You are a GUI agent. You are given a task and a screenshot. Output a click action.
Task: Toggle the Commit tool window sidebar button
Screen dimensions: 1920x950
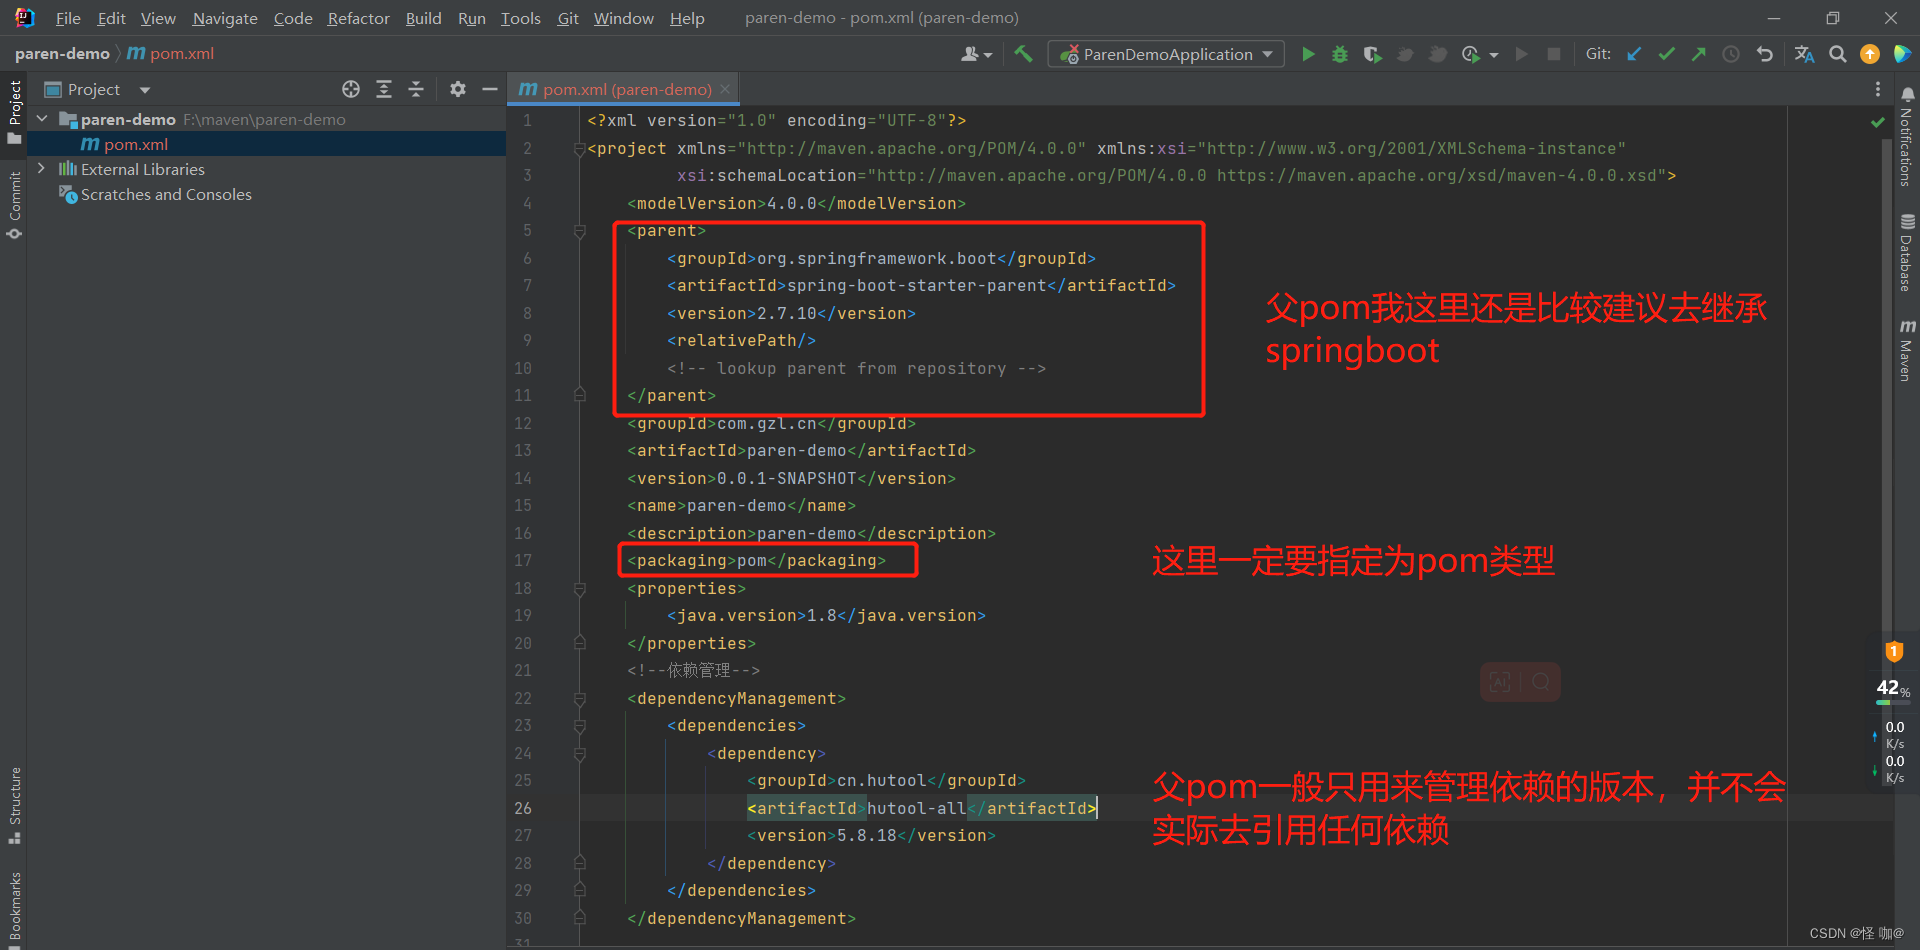(x=14, y=205)
